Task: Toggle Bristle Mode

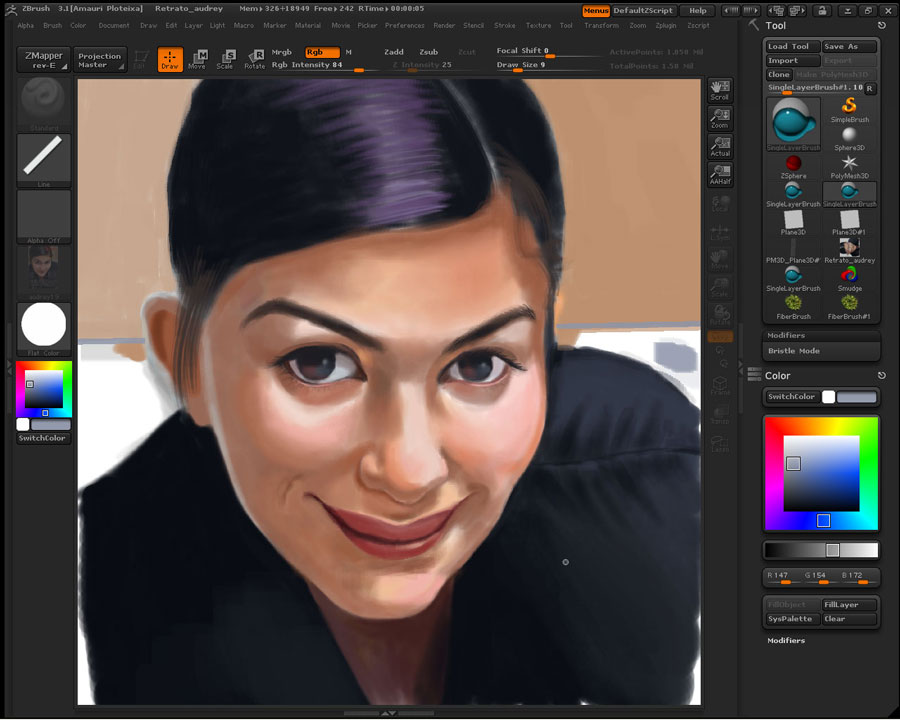Action: [821, 351]
